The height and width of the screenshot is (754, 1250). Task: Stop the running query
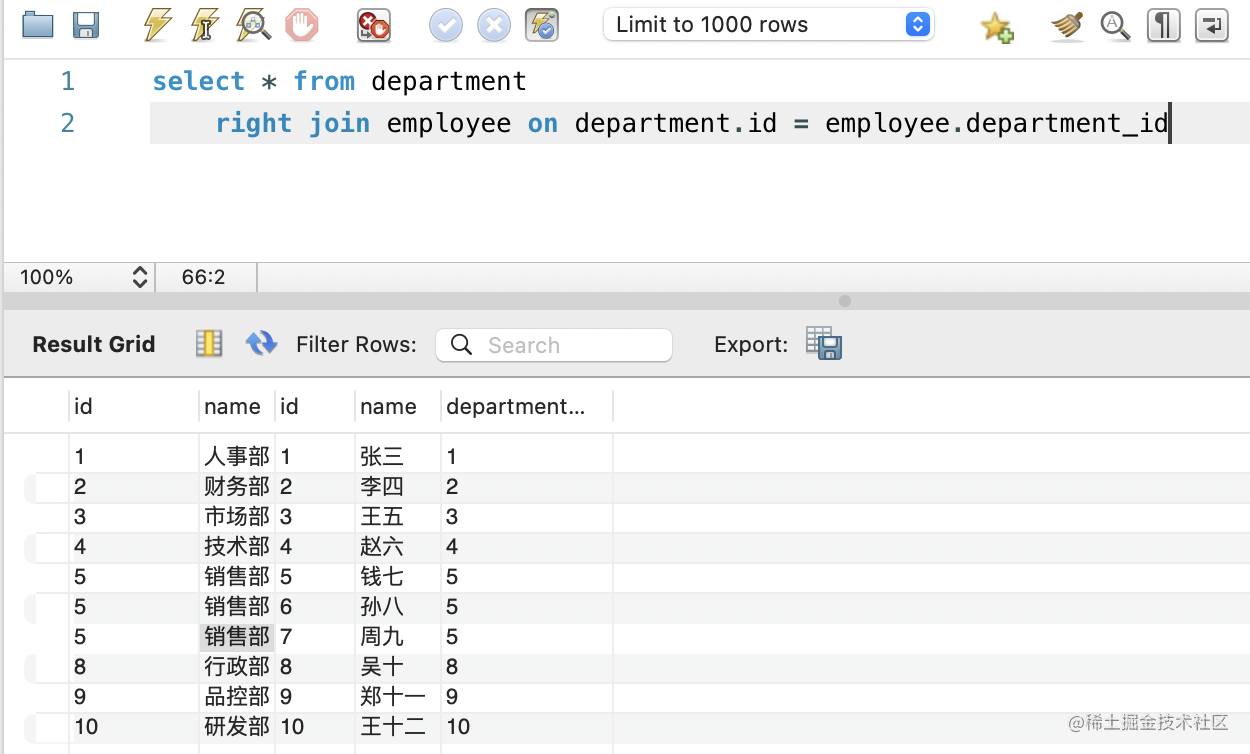pos(301,25)
